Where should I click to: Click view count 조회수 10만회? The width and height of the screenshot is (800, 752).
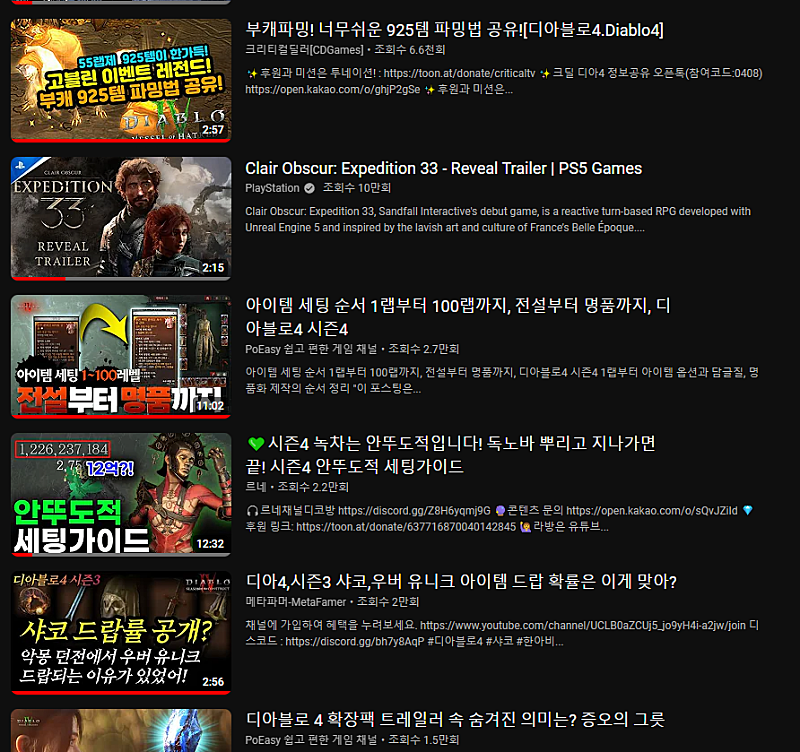tap(357, 188)
